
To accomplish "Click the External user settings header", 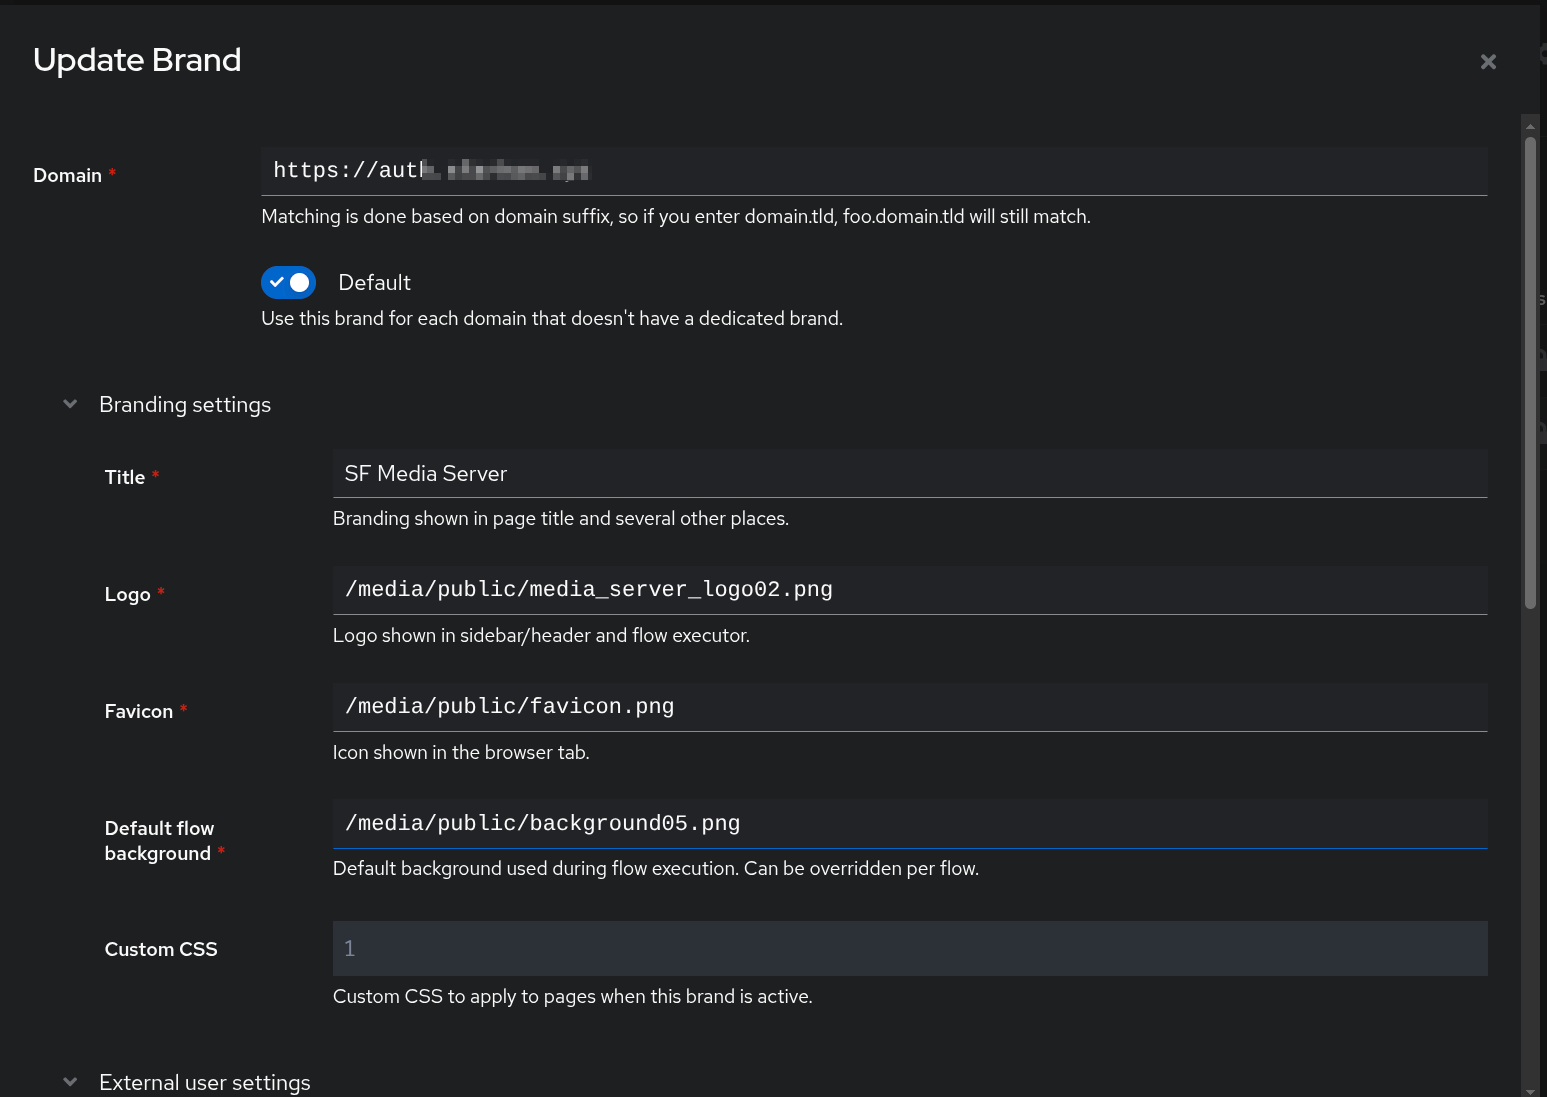I will [205, 1082].
